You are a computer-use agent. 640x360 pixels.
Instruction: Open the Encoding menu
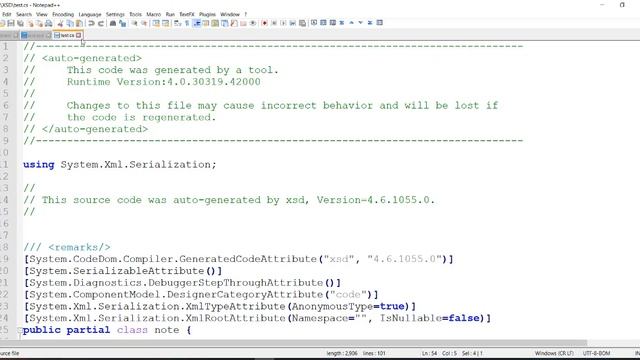click(x=63, y=14)
